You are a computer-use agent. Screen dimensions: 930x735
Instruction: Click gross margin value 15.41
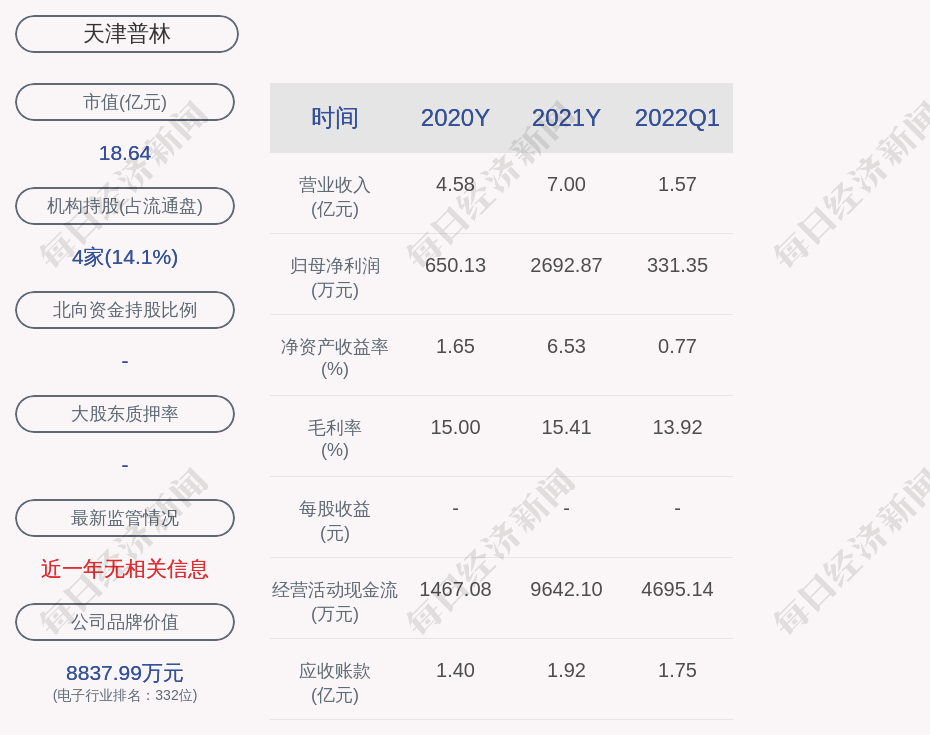pos(566,427)
